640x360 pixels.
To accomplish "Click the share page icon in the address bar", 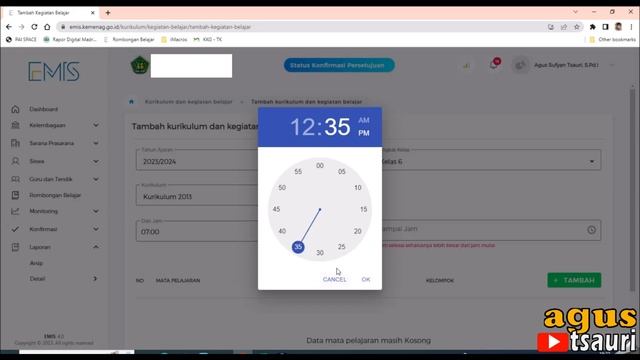I will coord(564,27).
